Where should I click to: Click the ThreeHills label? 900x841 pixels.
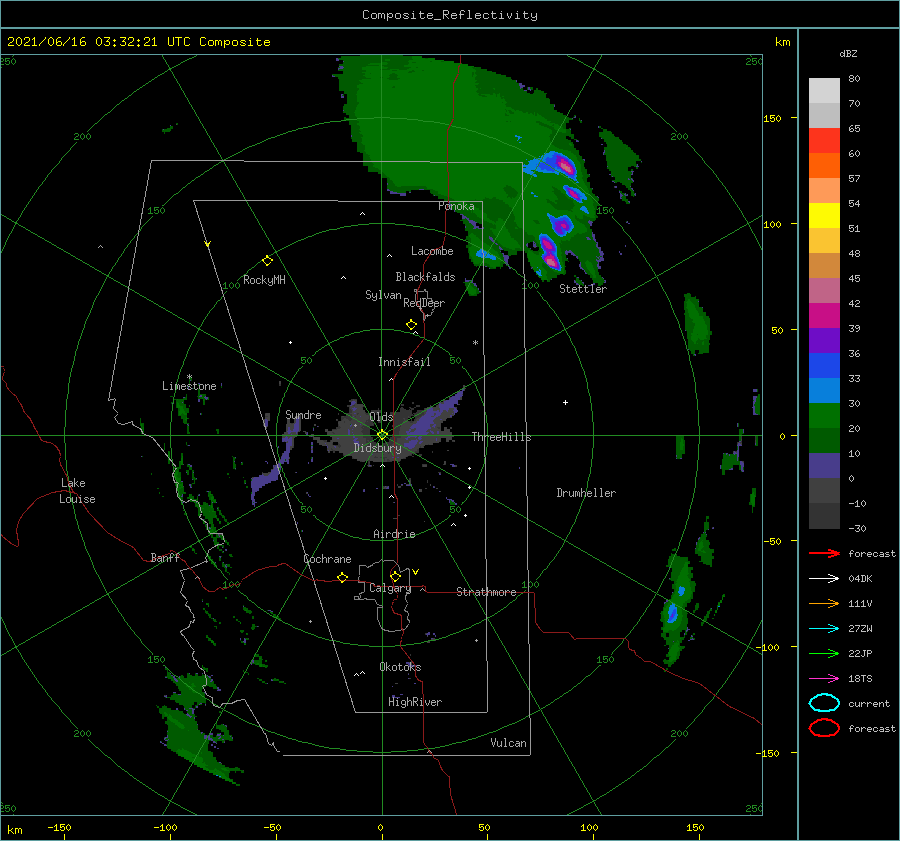tap(501, 437)
